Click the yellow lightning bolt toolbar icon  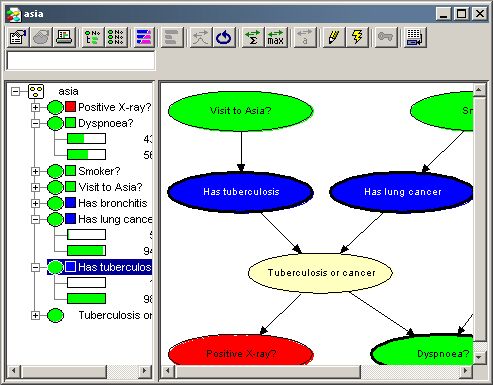point(358,37)
